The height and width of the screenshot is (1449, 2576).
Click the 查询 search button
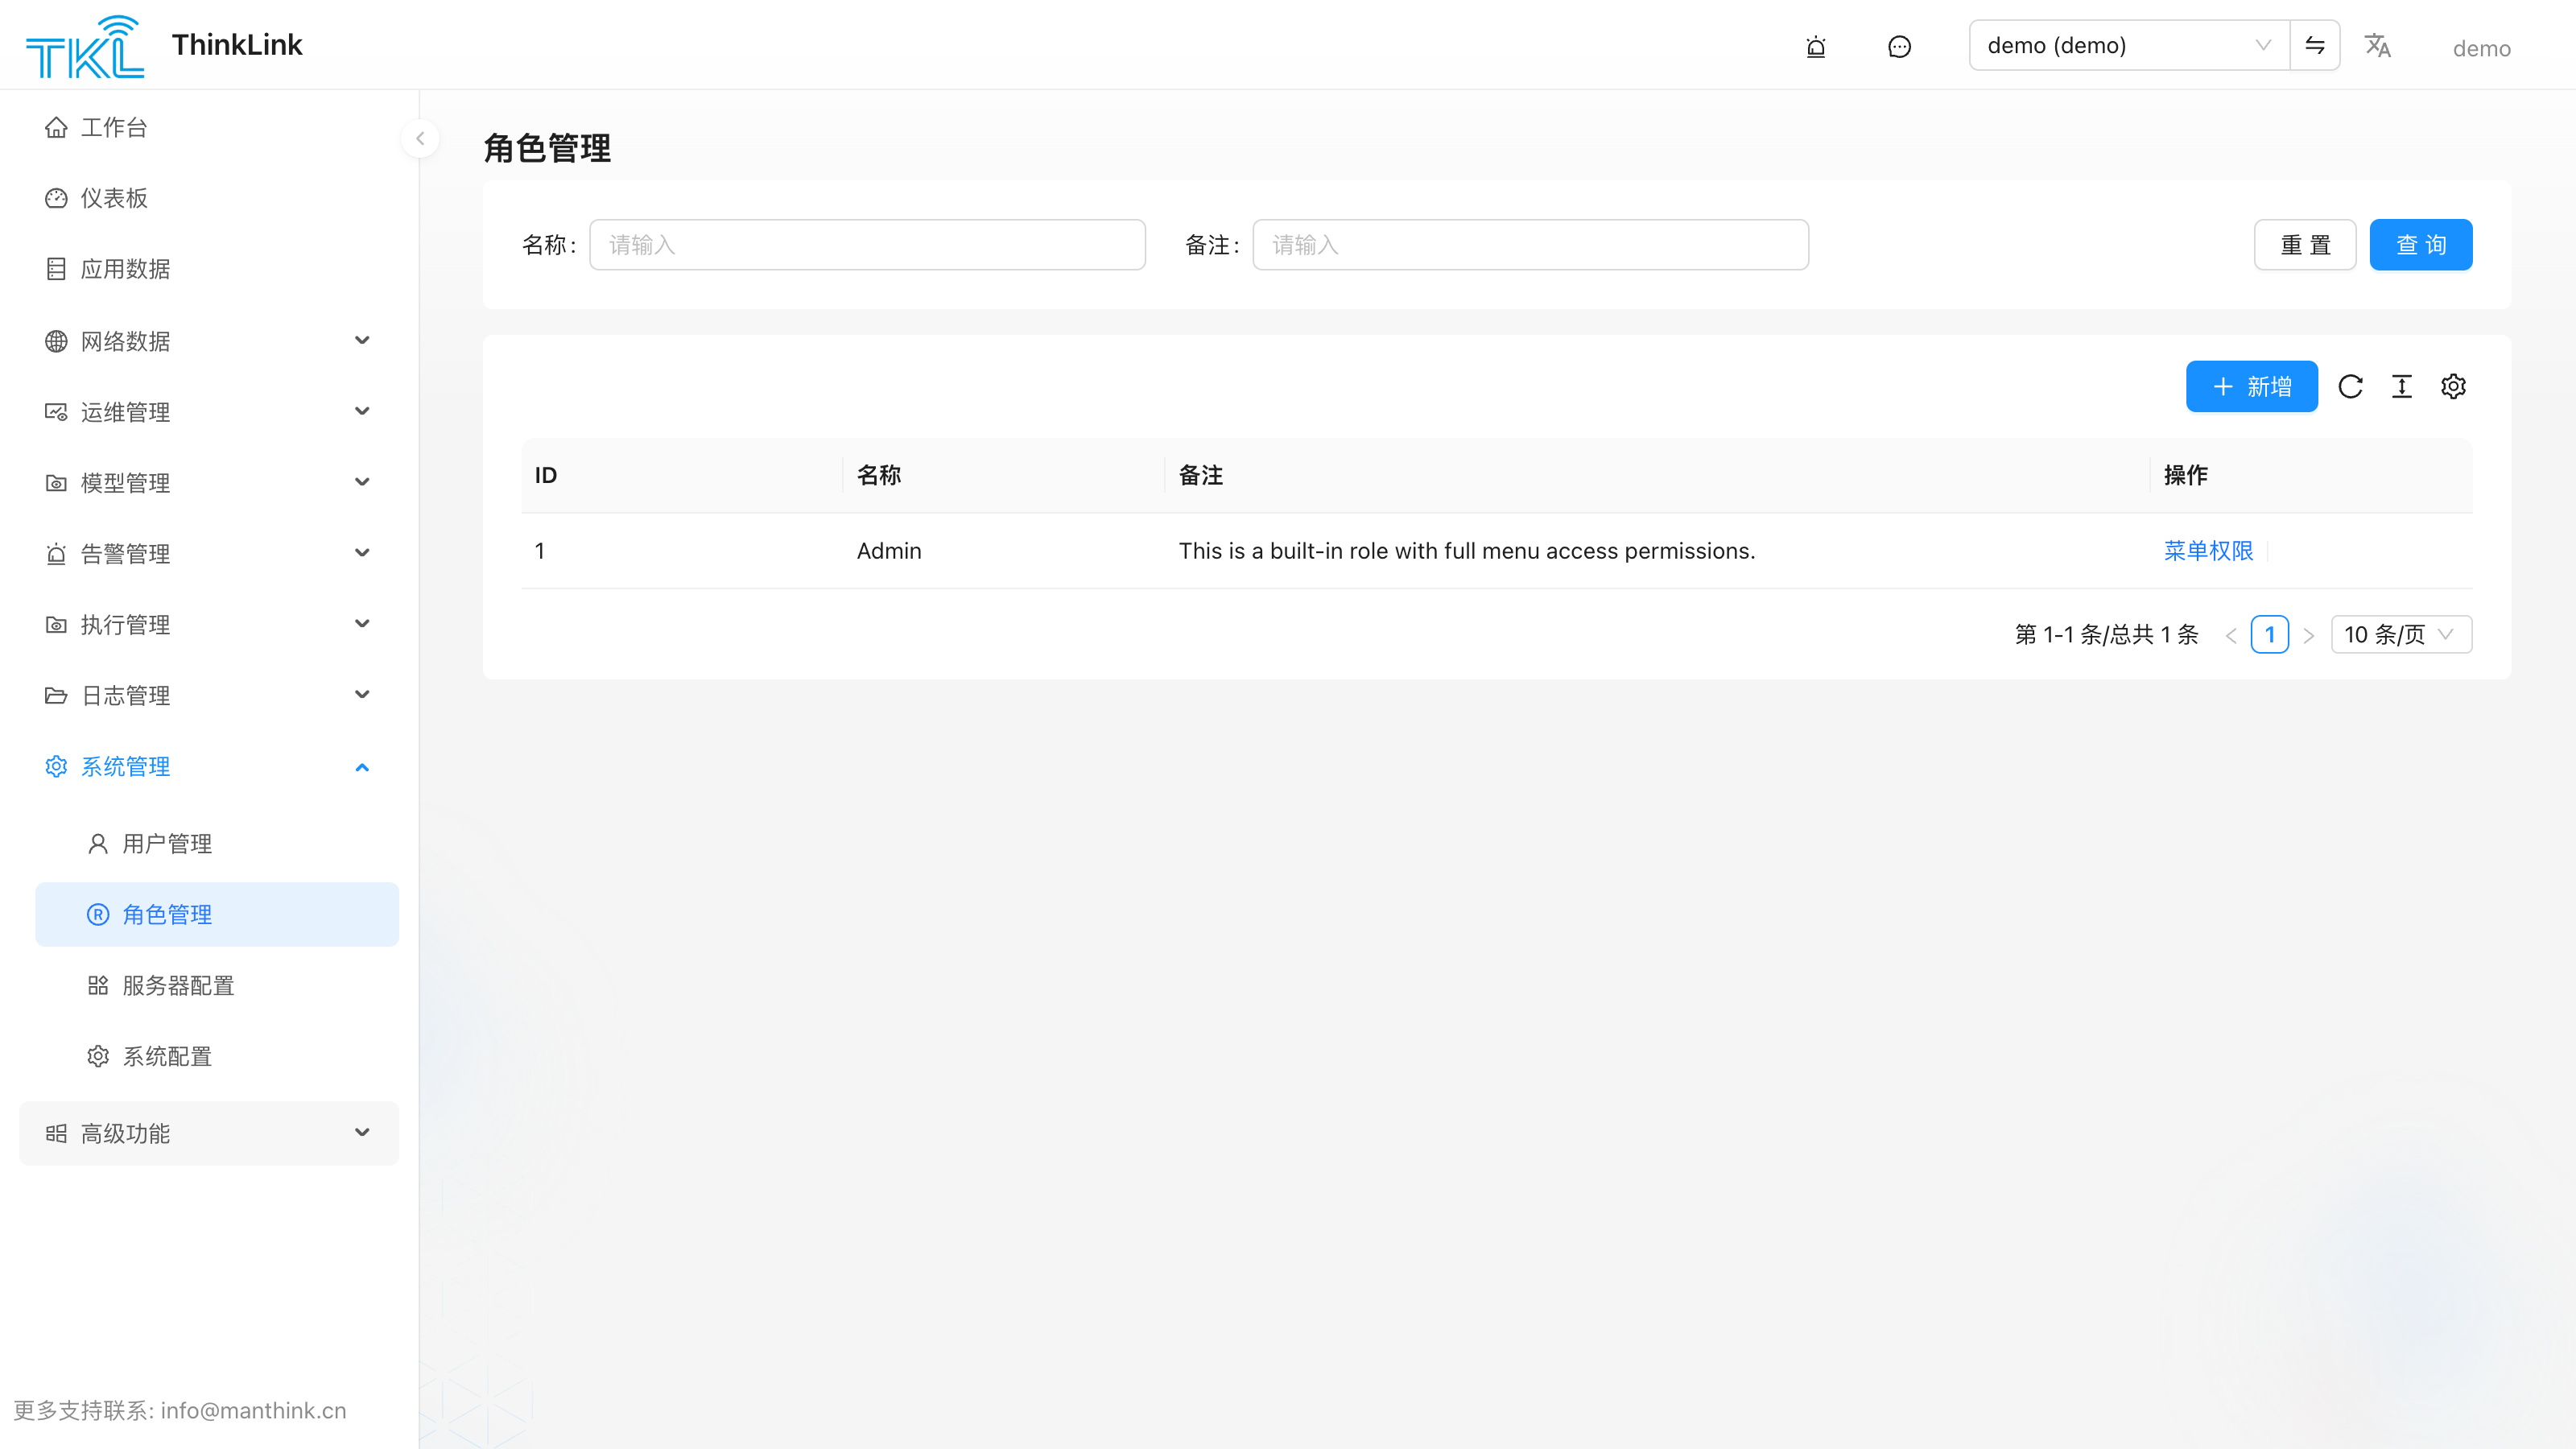(2420, 245)
